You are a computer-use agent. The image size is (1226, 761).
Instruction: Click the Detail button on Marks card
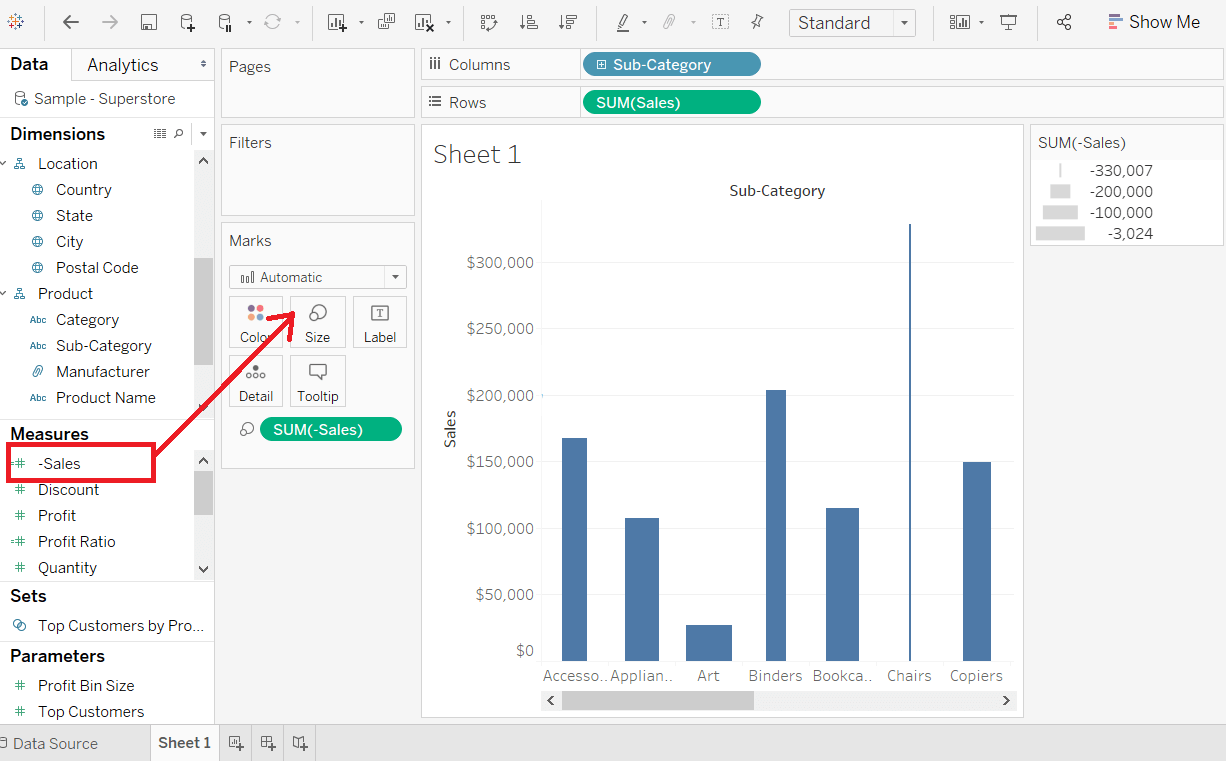click(256, 381)
